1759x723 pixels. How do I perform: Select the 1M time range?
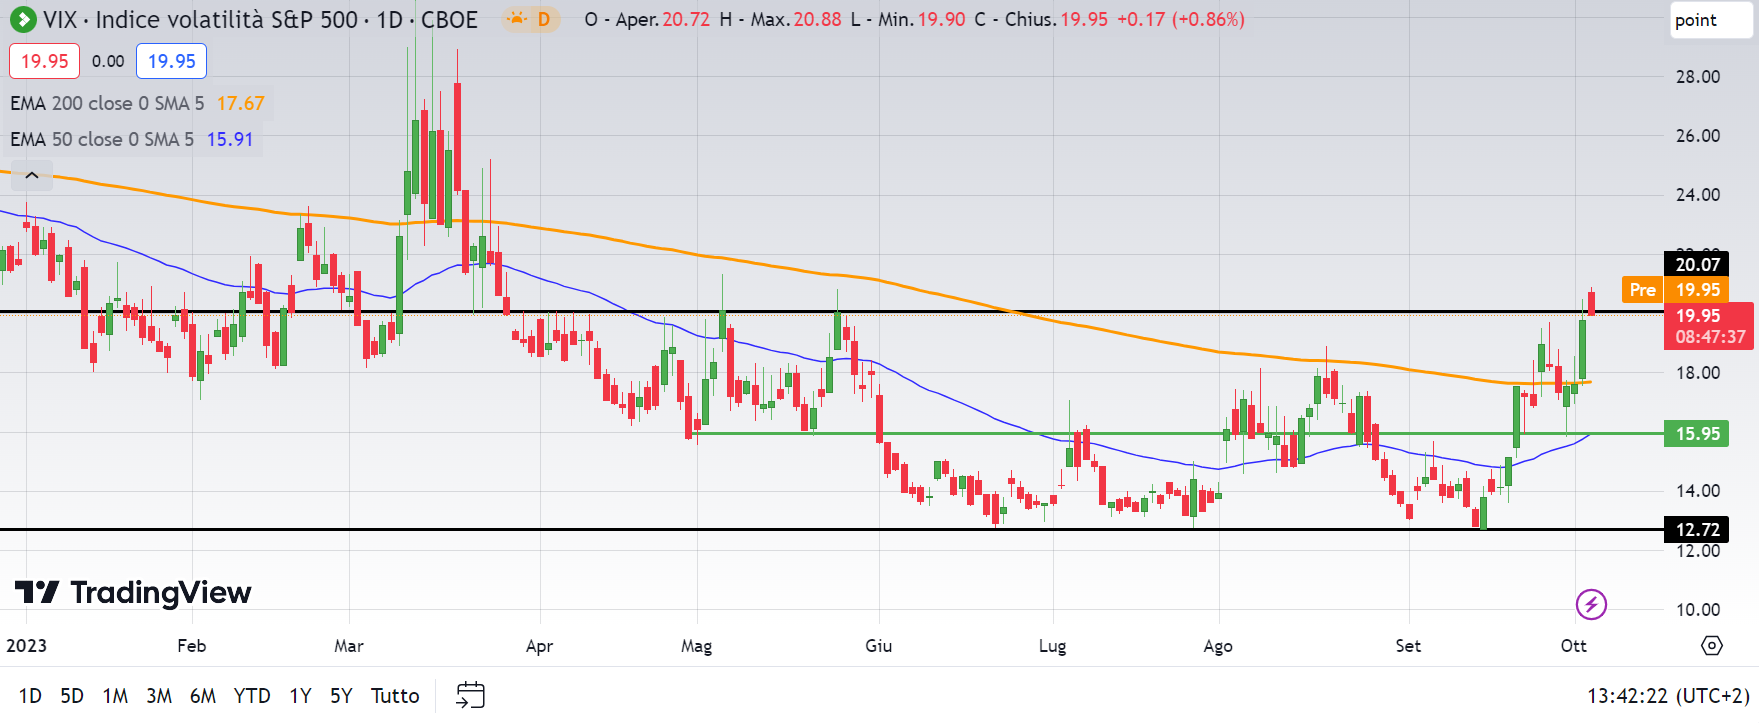click(115, 696)
